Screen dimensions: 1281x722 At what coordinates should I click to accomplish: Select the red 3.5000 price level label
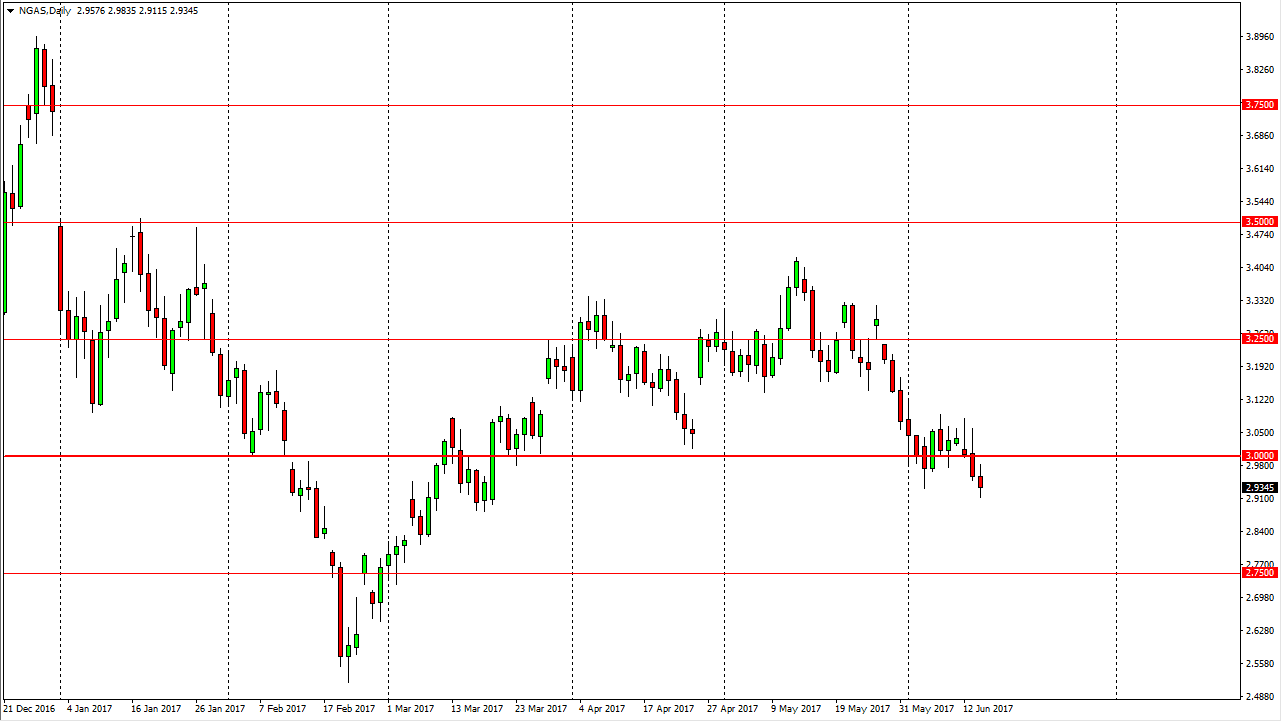(x=1259, y=222)
